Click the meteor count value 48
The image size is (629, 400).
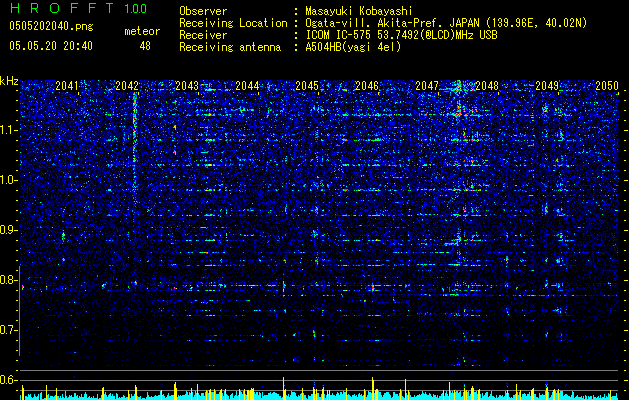pyautogui.click(x=145, y=46)
